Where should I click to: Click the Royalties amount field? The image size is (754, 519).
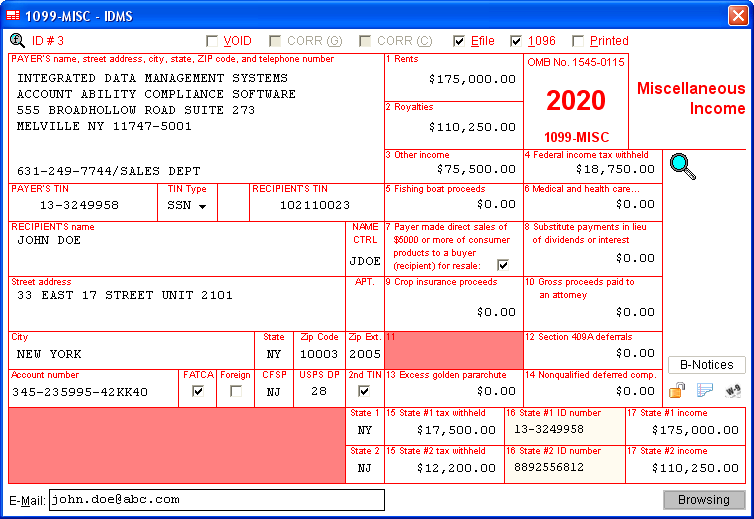[x=454, y=127]
